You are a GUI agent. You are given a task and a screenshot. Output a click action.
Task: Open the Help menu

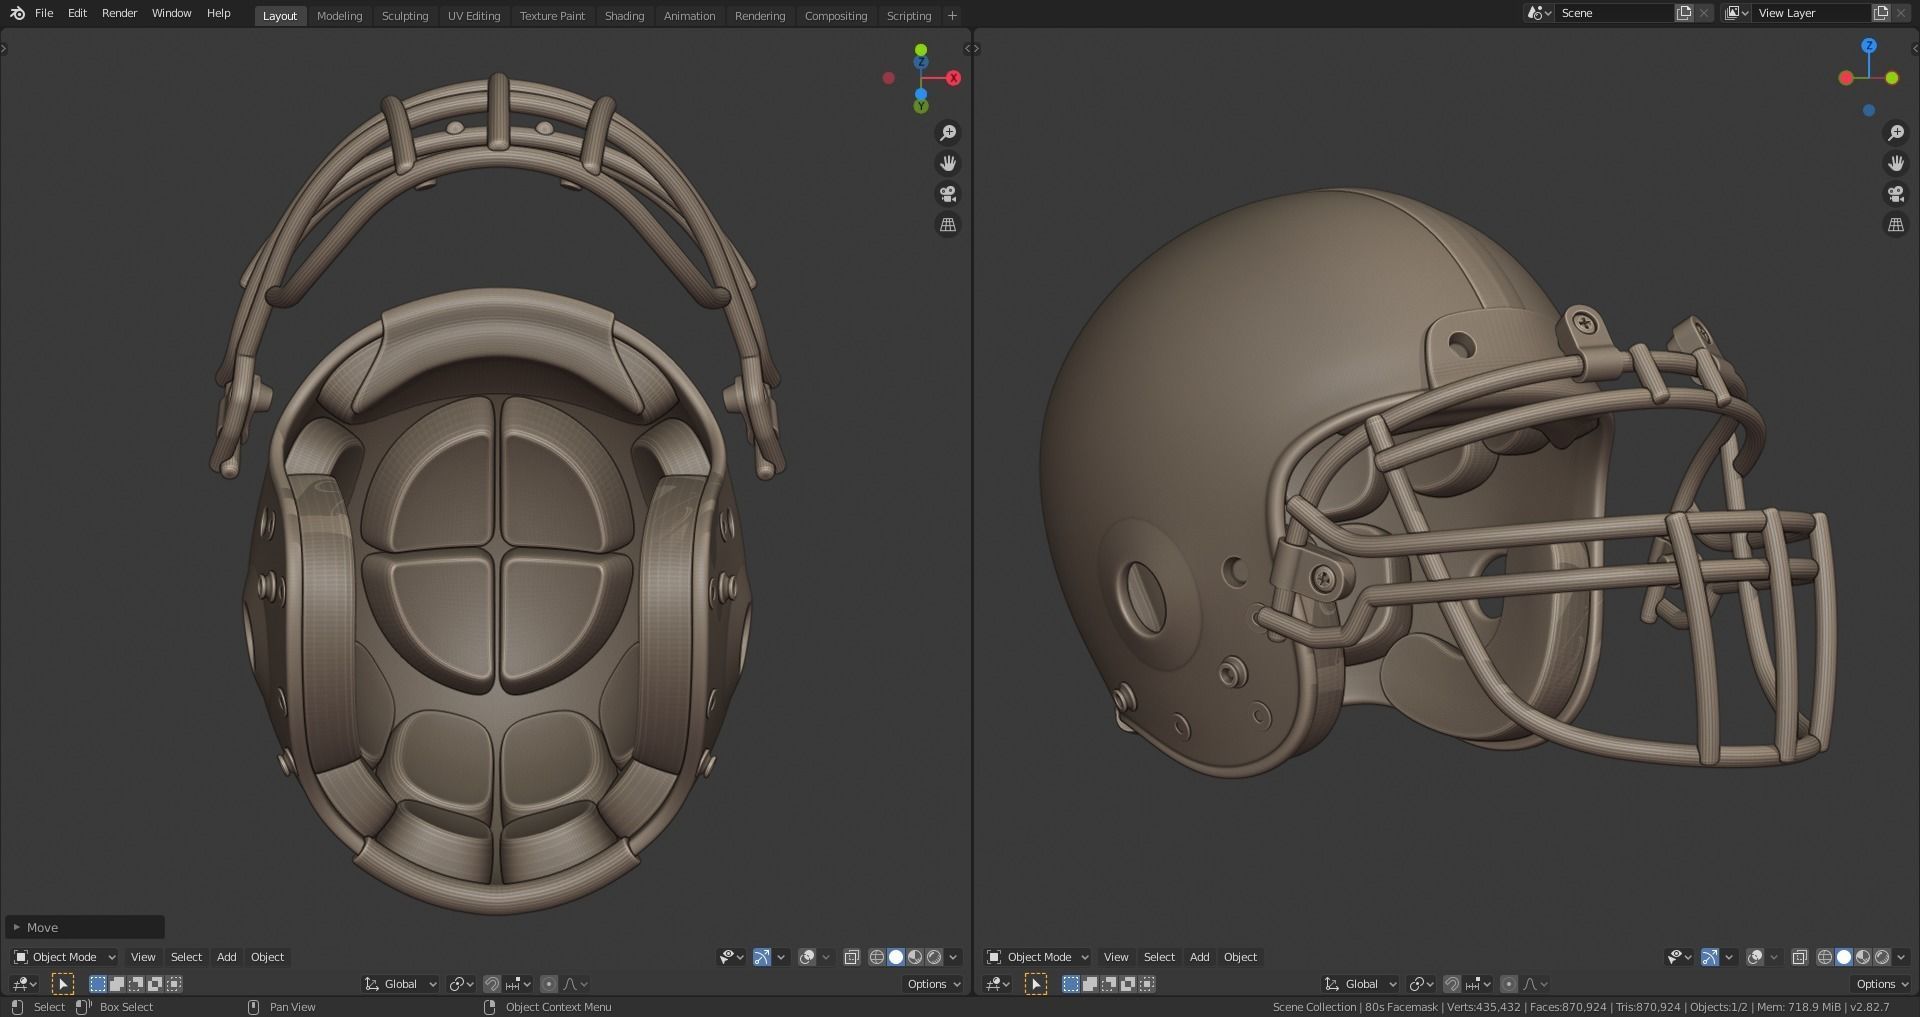pos(218,13)
